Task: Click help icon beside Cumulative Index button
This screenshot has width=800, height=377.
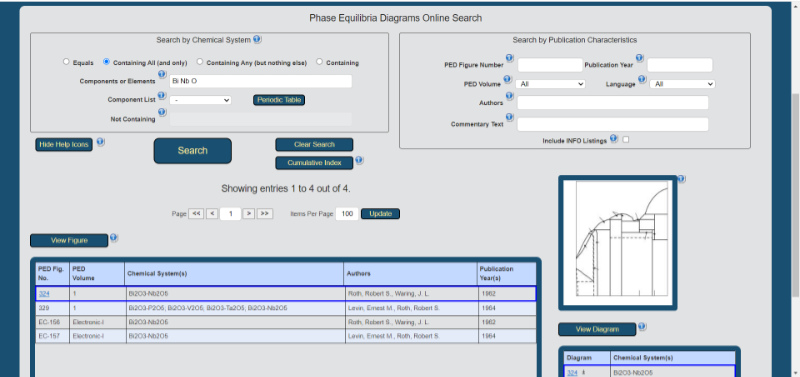Action: pos(359,160)
